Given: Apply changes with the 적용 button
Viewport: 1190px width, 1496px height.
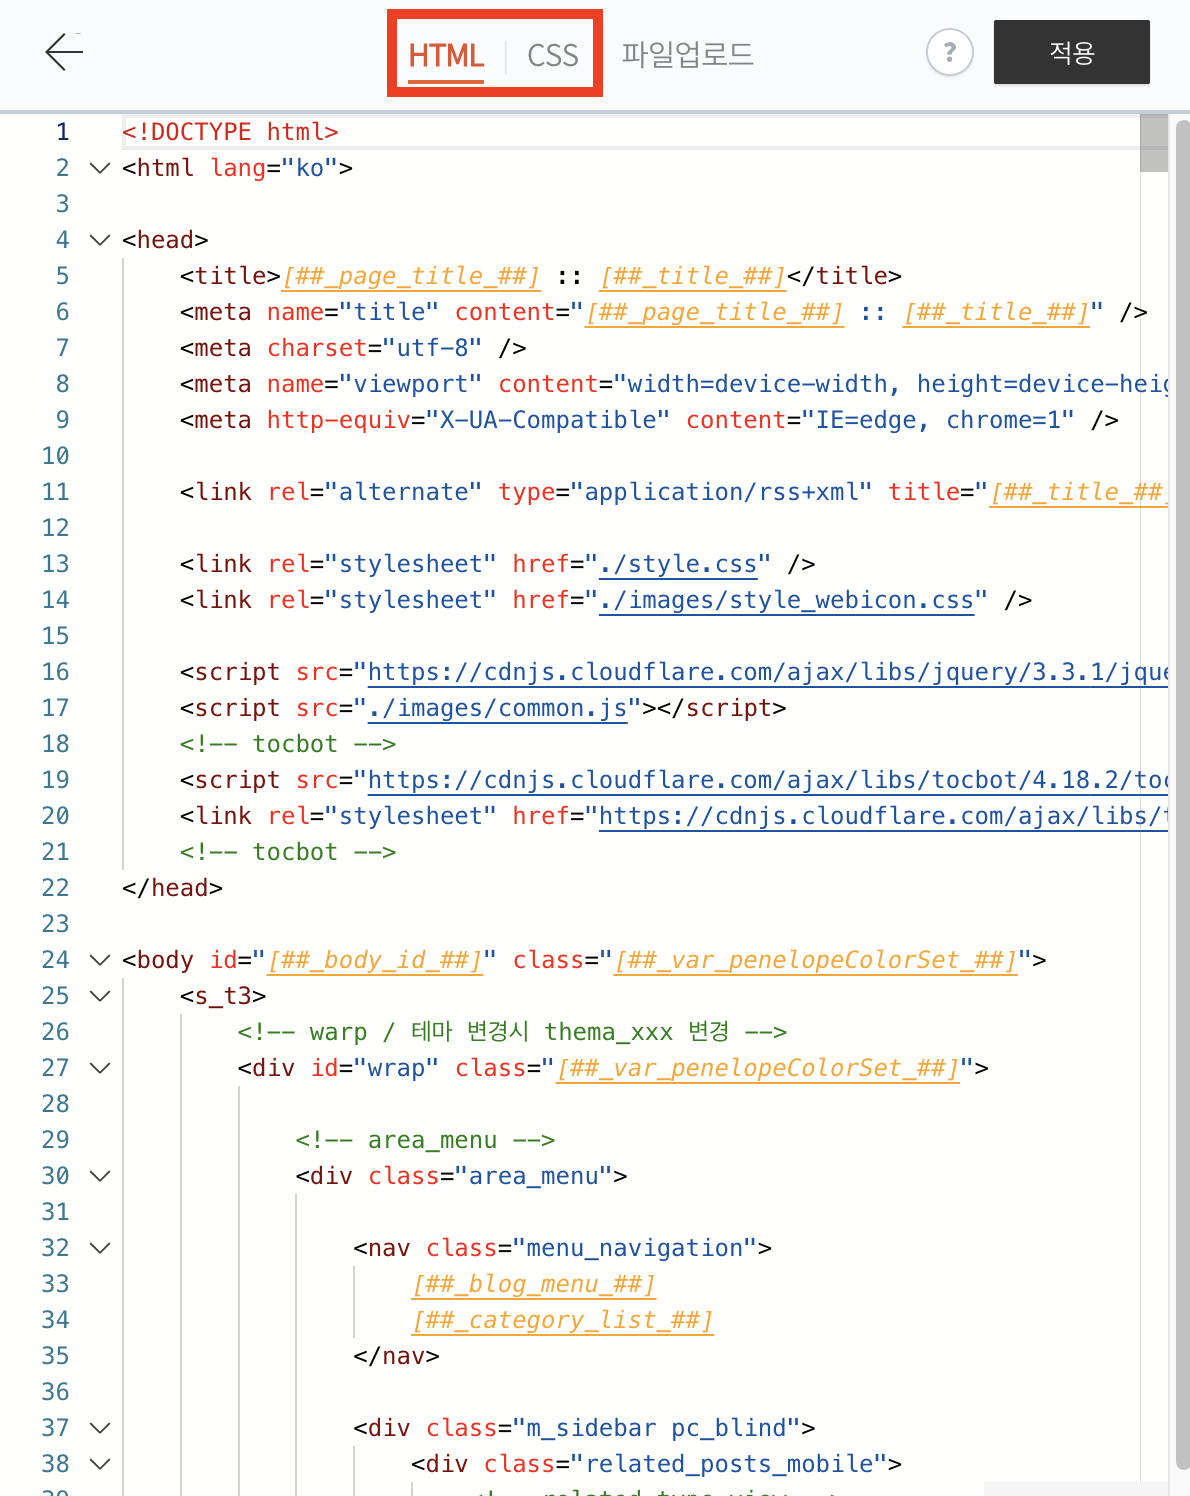Looking at the screenshot, I should coord(1072,52).
